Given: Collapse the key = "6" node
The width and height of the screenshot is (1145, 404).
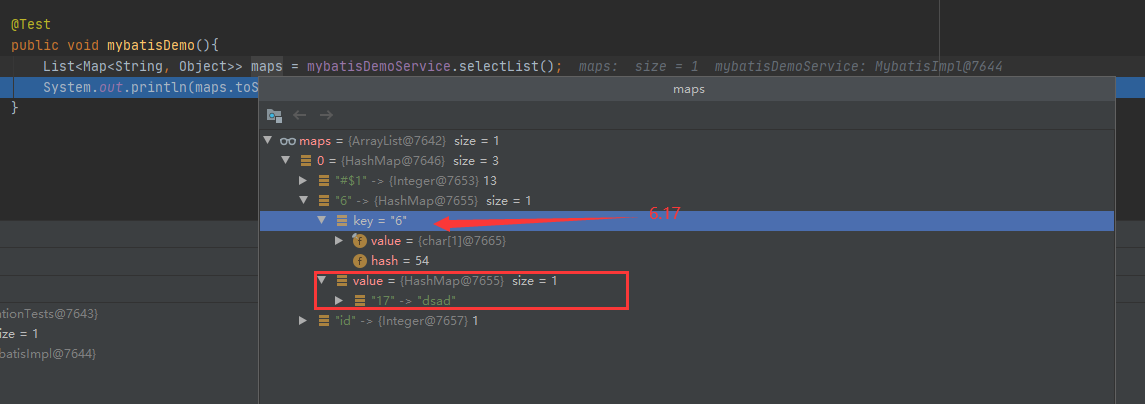Looking at the screenshot, I should point(321,220).
